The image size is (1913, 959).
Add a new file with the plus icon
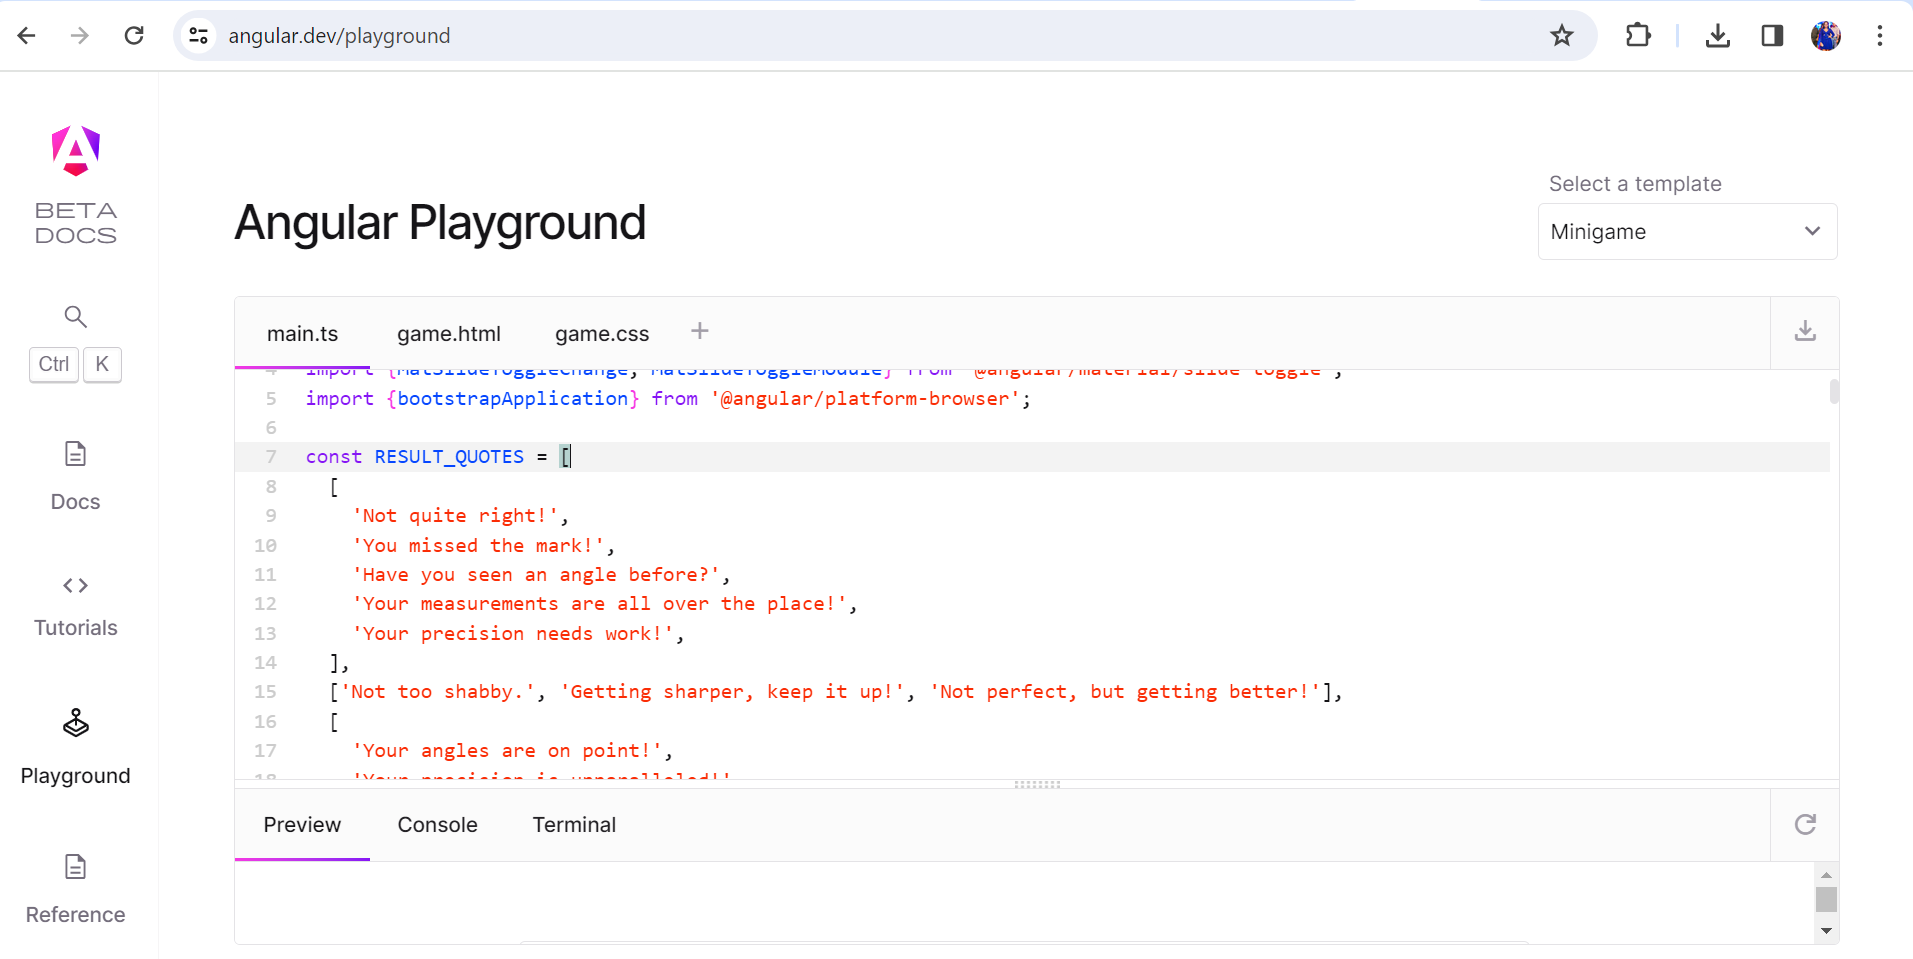(x=700, y=331)
